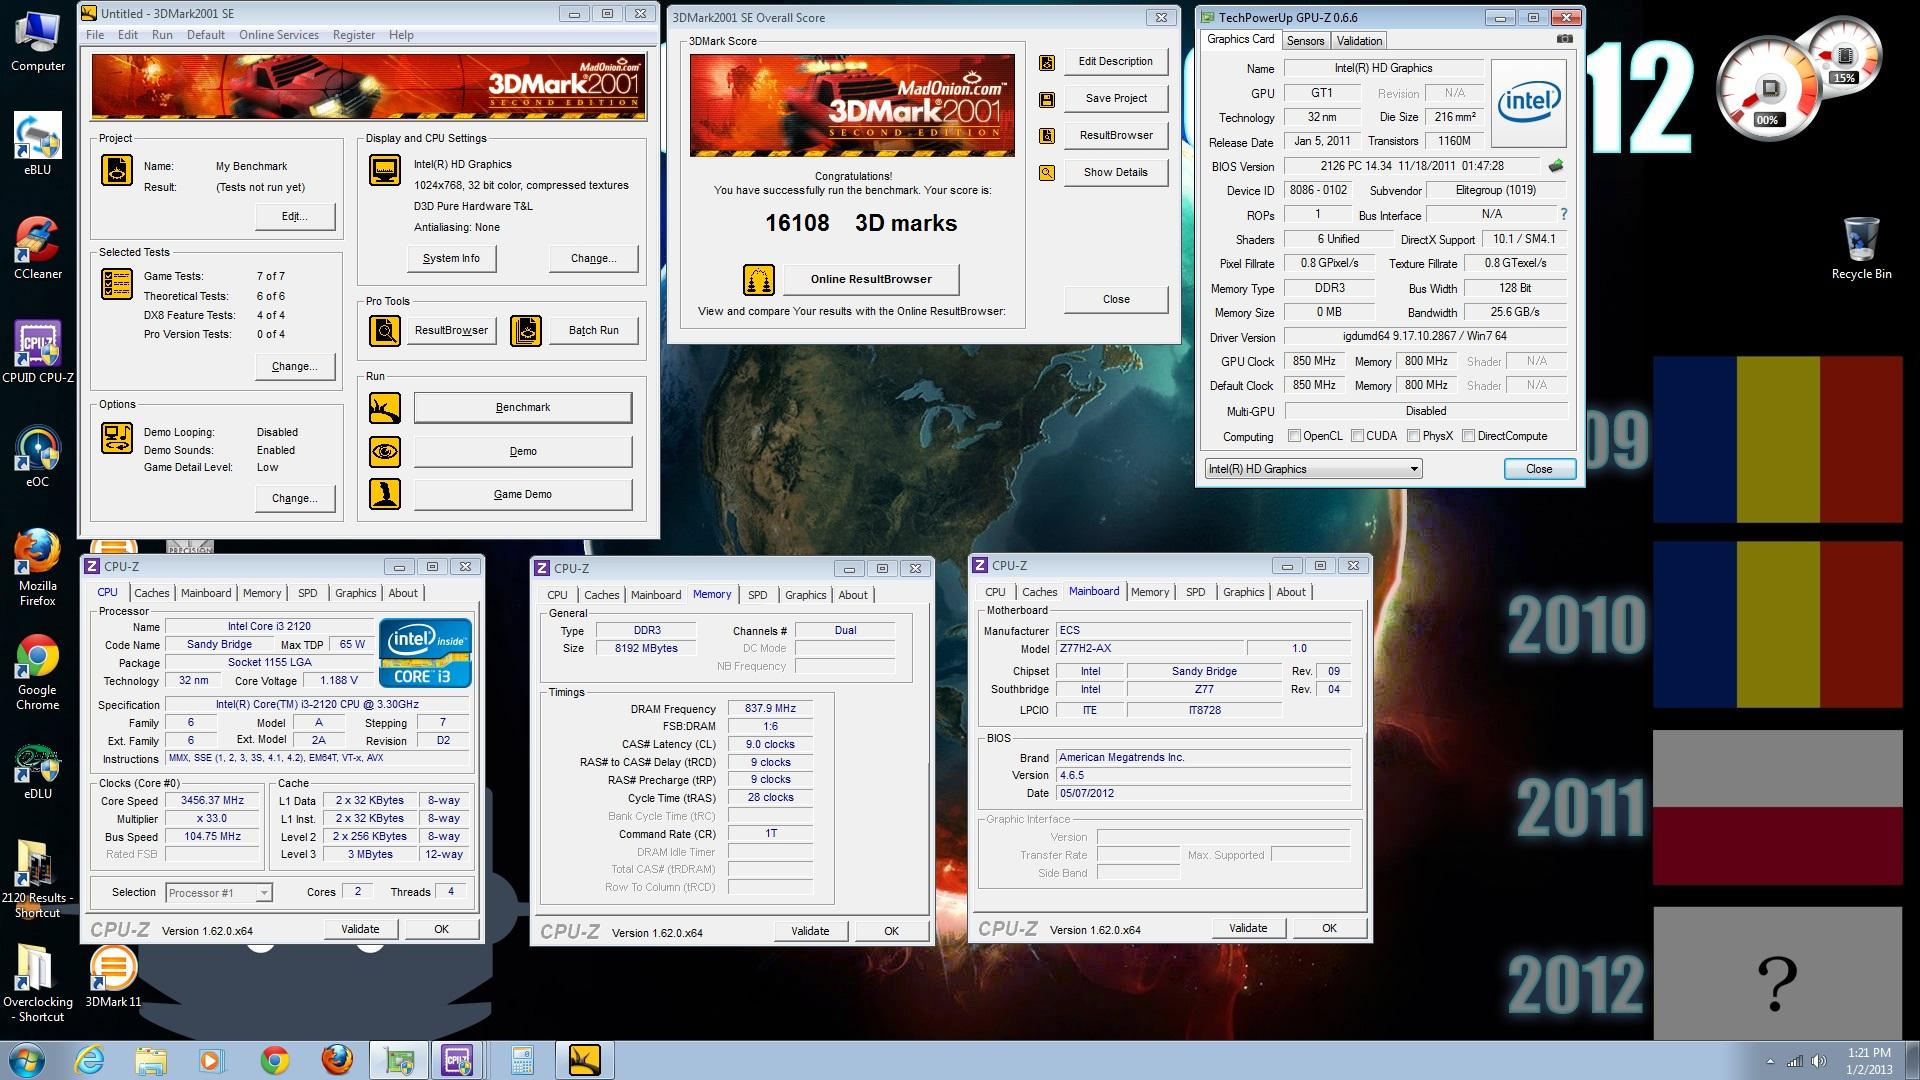Open Caches tab in CPU-Z CPU window
This screenshot has width=1920, height=1080.
click(x=152, y=593)
